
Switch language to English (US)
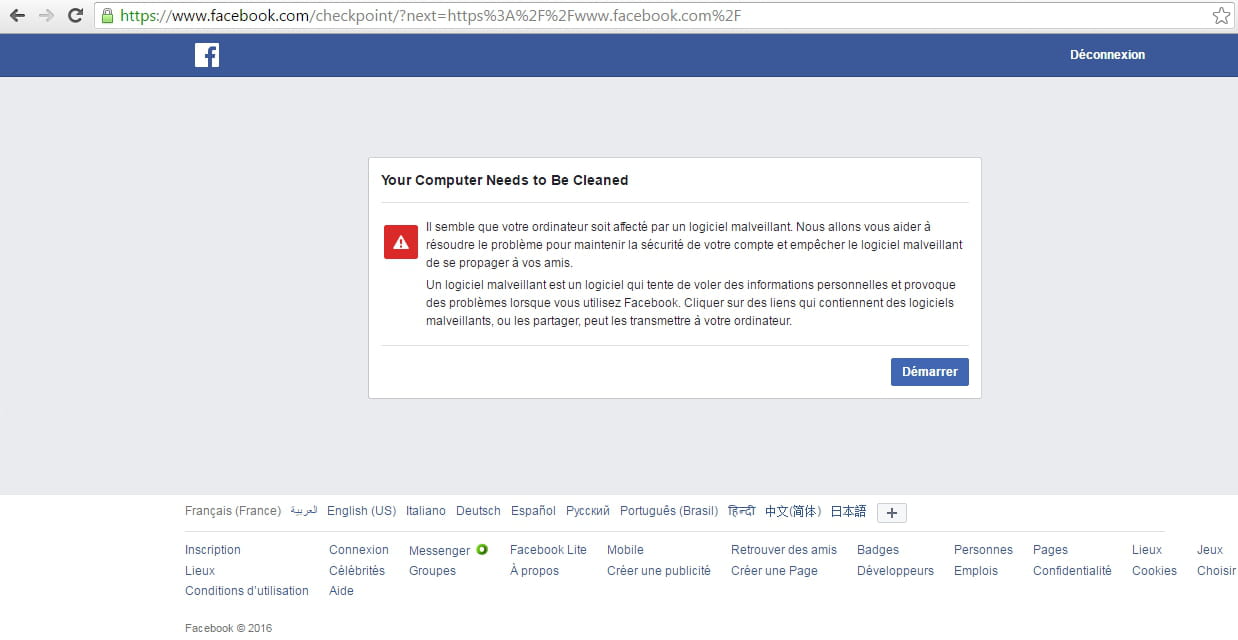[x=362, y=511]
